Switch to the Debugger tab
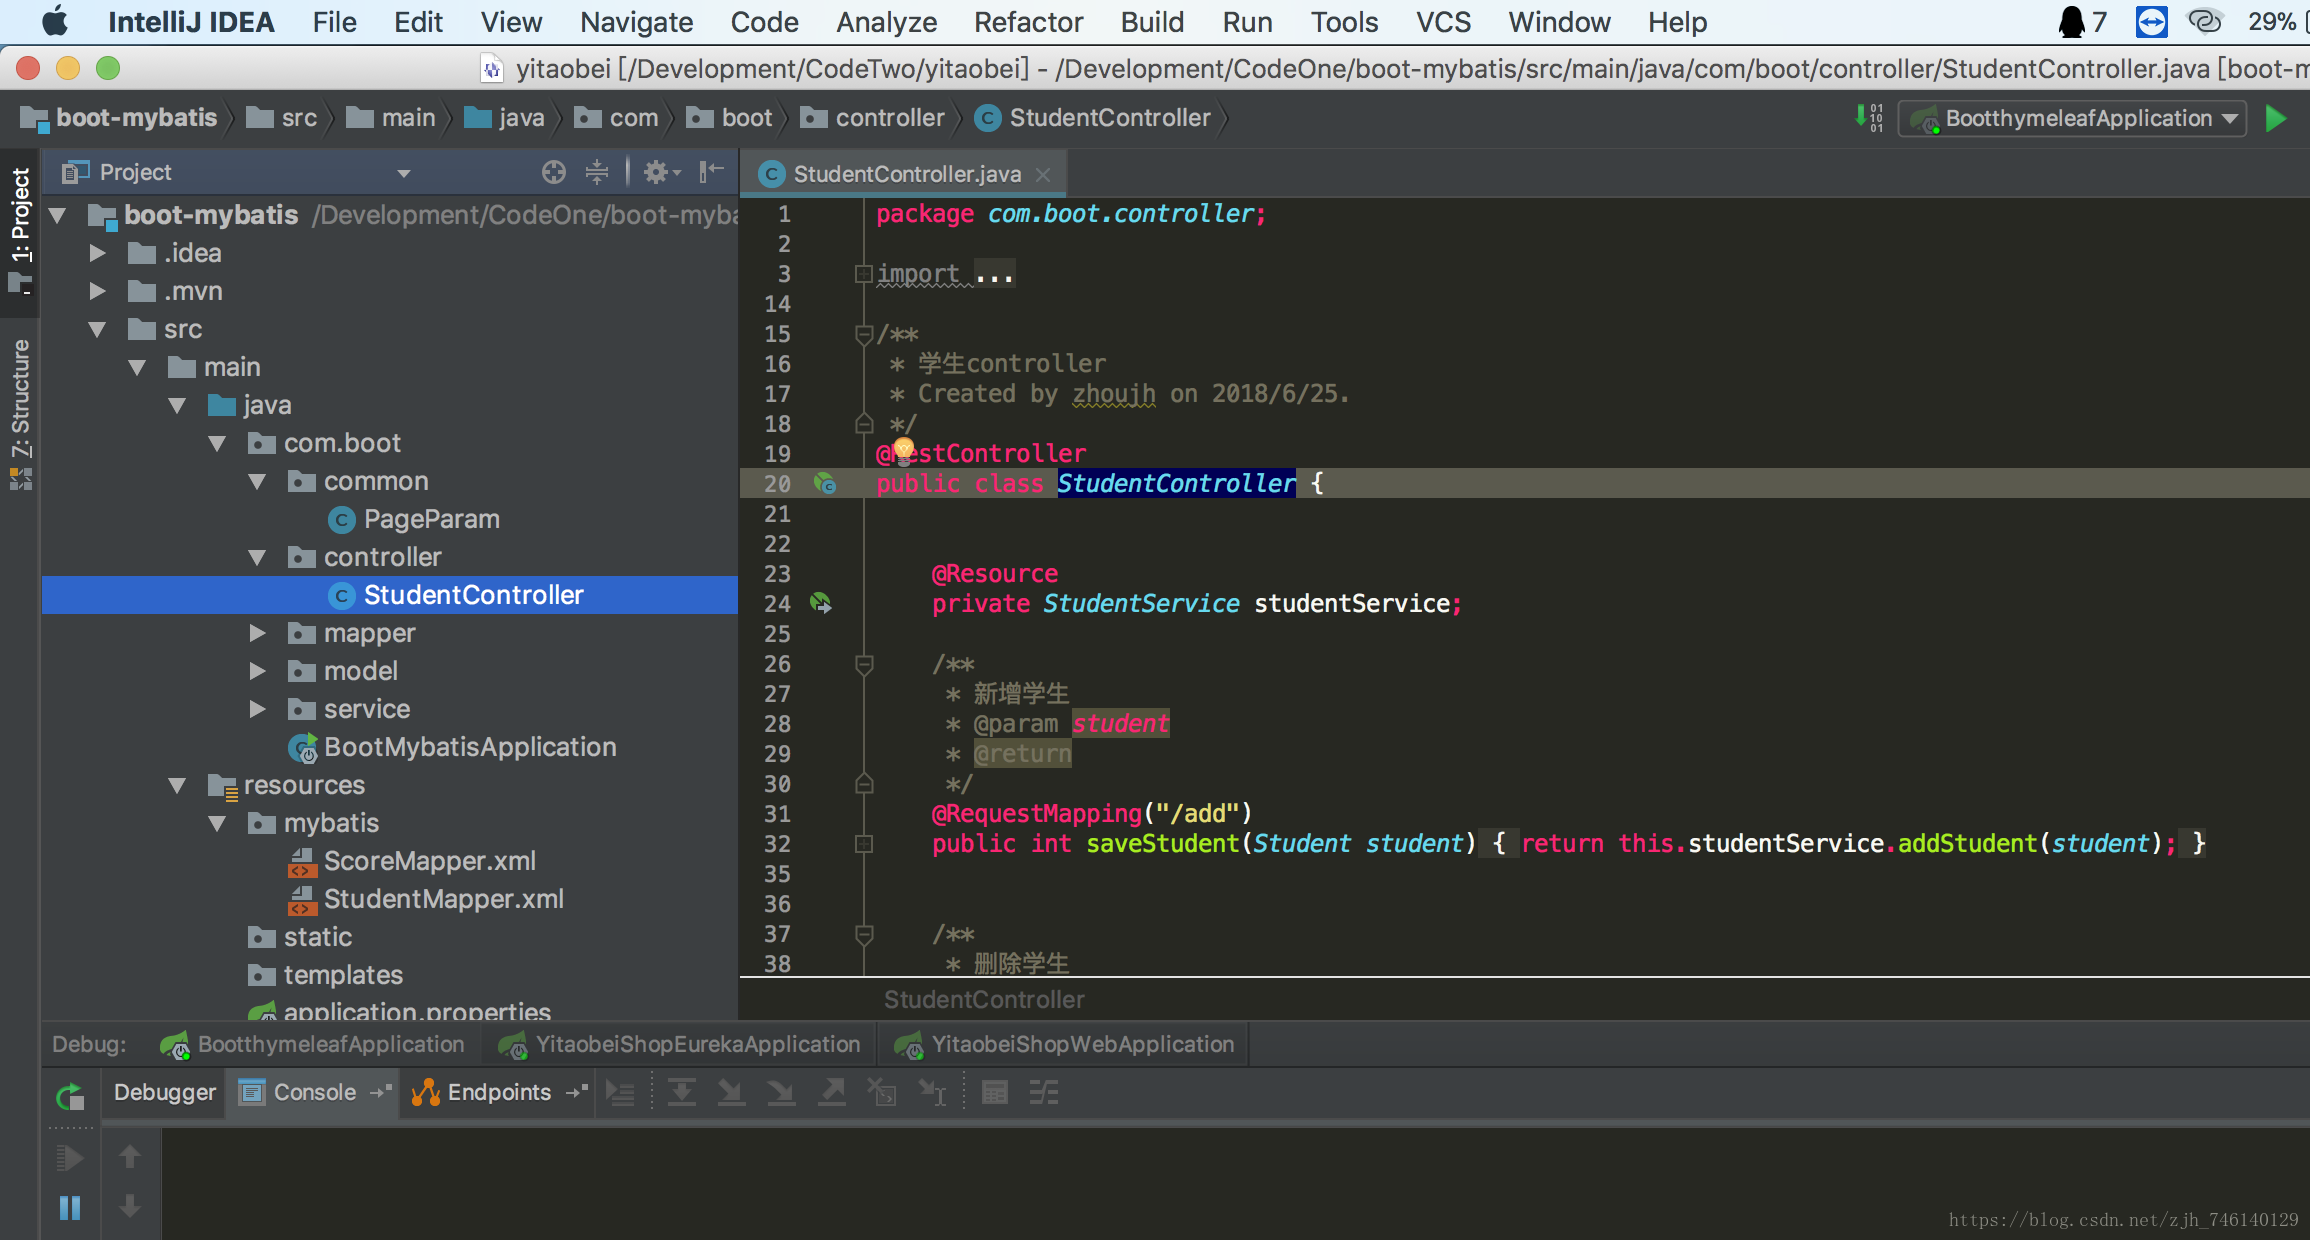The width and height of the screenshot is (2310, 1240). pos(164,1092)
